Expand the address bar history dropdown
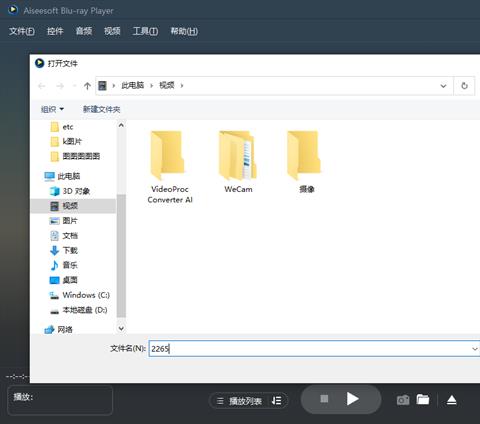Image resolution: width=480 pixels, height=424 pixels. click(x=443, y=86)
